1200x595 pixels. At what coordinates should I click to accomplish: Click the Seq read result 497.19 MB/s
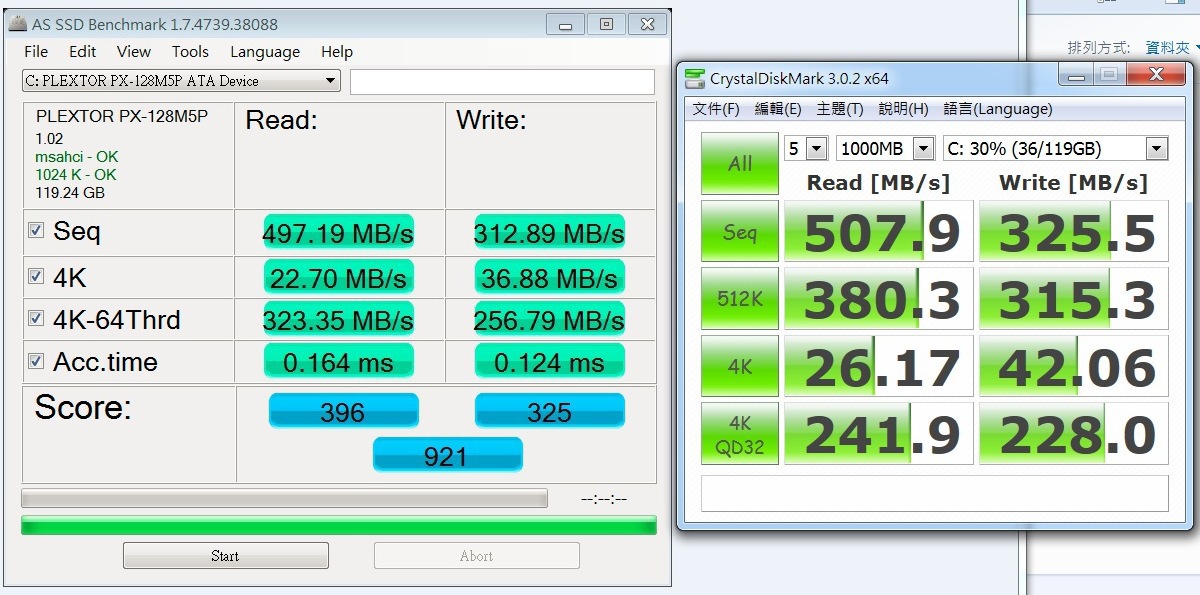pos(339,233)
